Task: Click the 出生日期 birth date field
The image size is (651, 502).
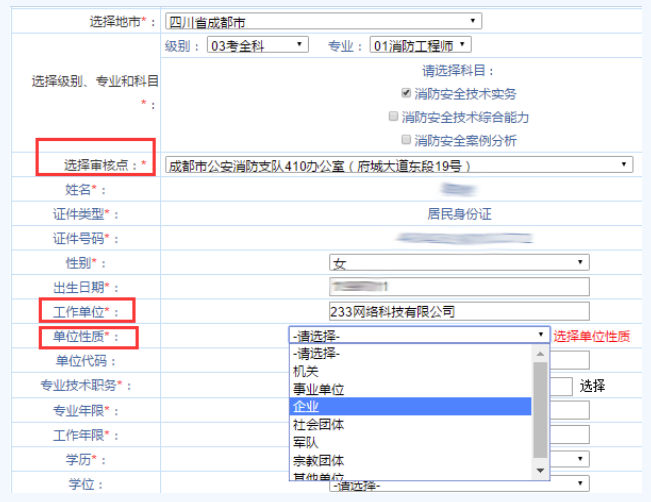Action: (459, 287)
